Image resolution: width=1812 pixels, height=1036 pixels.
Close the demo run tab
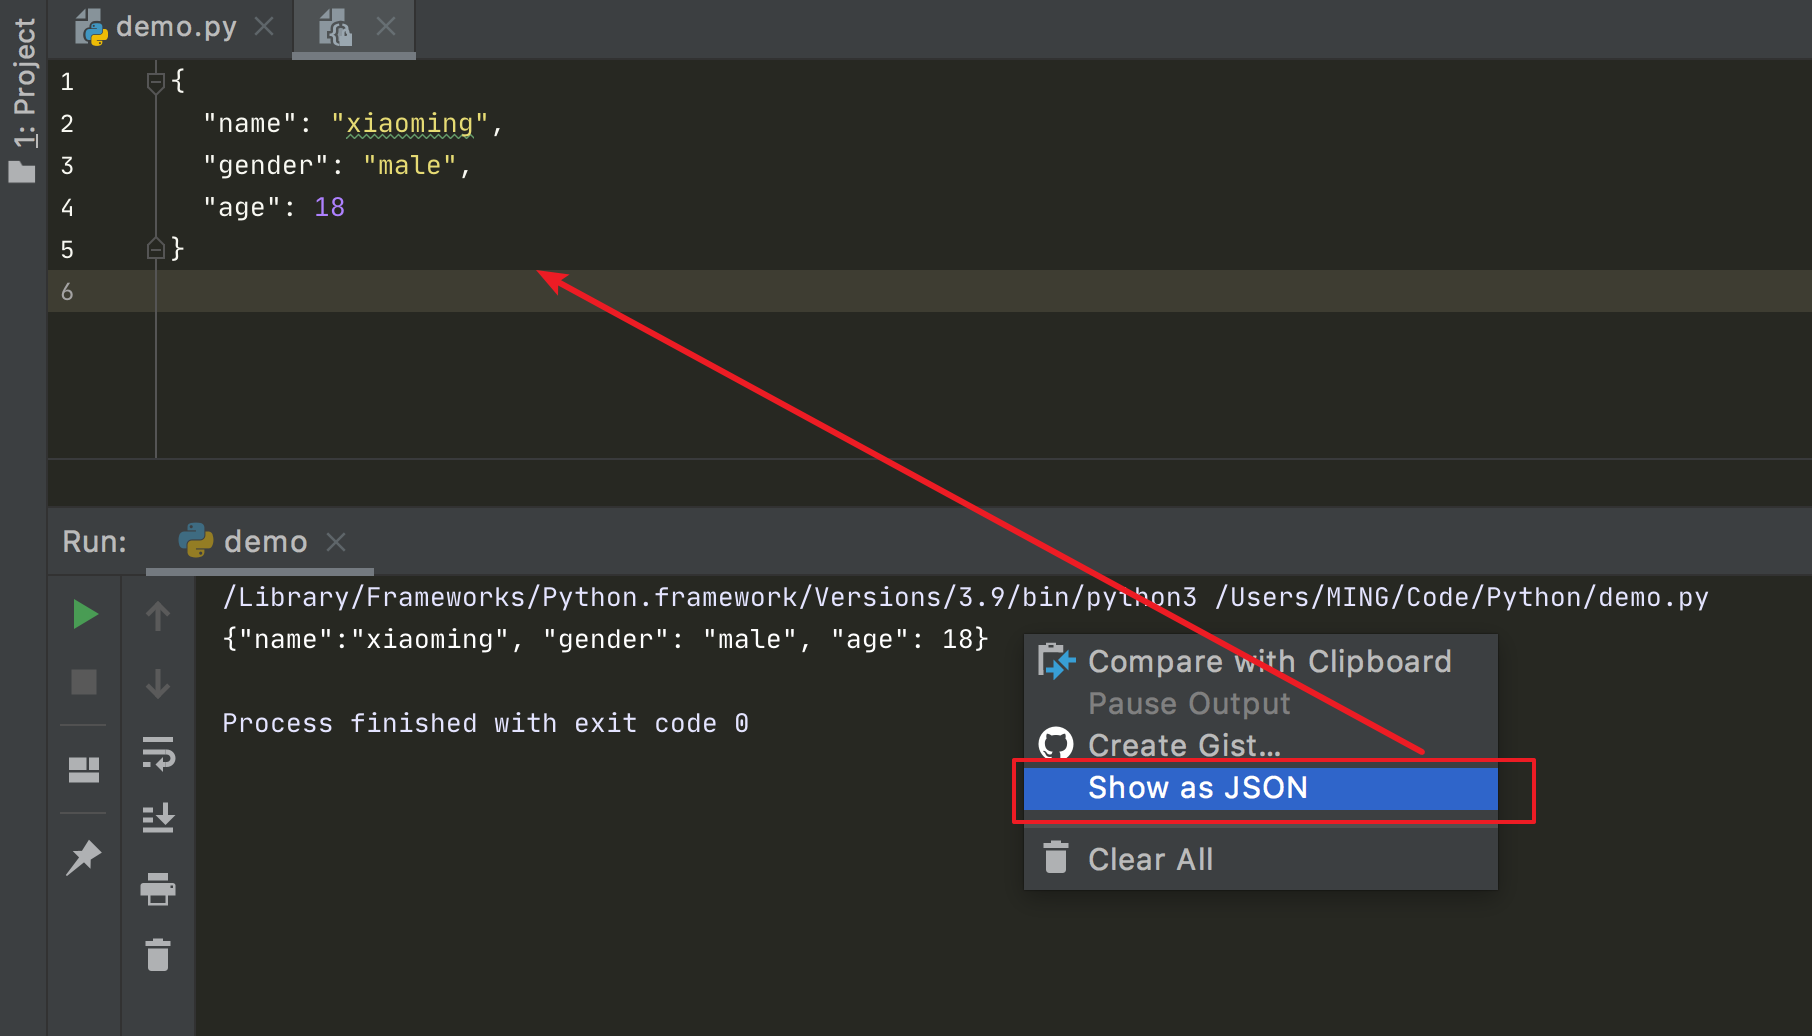tap(336, 542)
